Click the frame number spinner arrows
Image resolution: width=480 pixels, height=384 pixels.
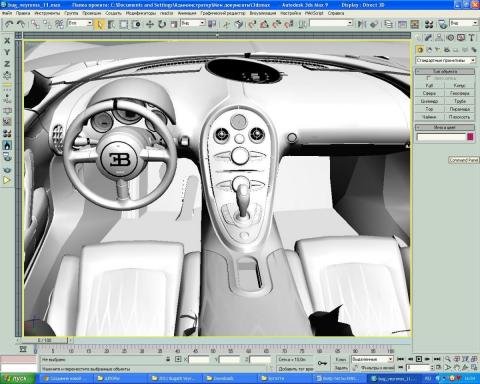tap(432, 367)
